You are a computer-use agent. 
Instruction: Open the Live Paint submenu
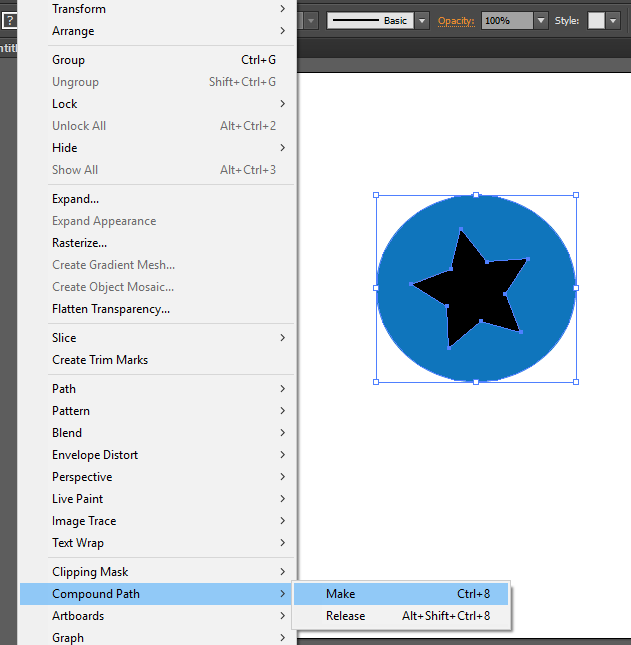(158, 499)
